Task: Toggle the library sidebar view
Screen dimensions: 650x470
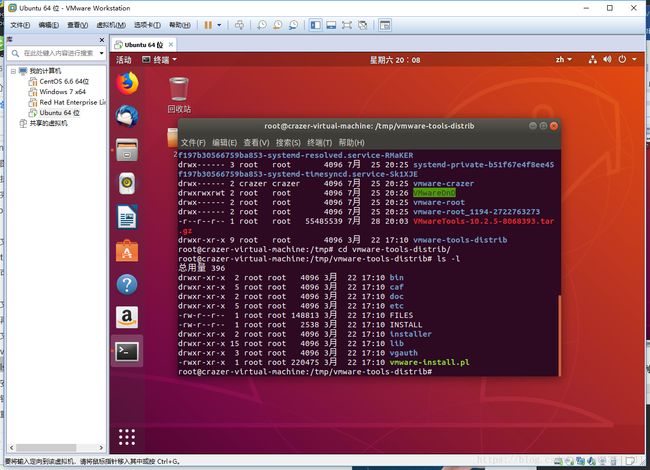Action: (x=315, y=25)
